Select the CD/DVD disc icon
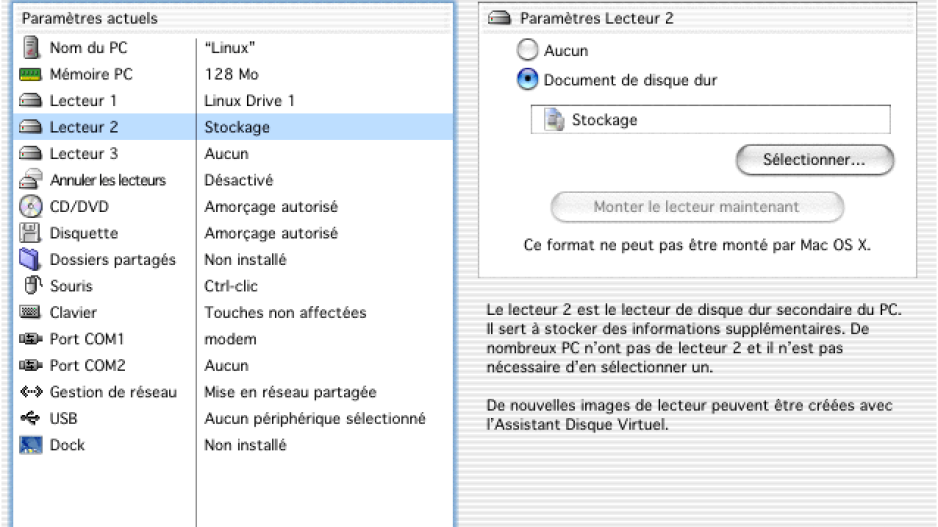Viewport: 938px width, 527px height. (x=31, y=206)
